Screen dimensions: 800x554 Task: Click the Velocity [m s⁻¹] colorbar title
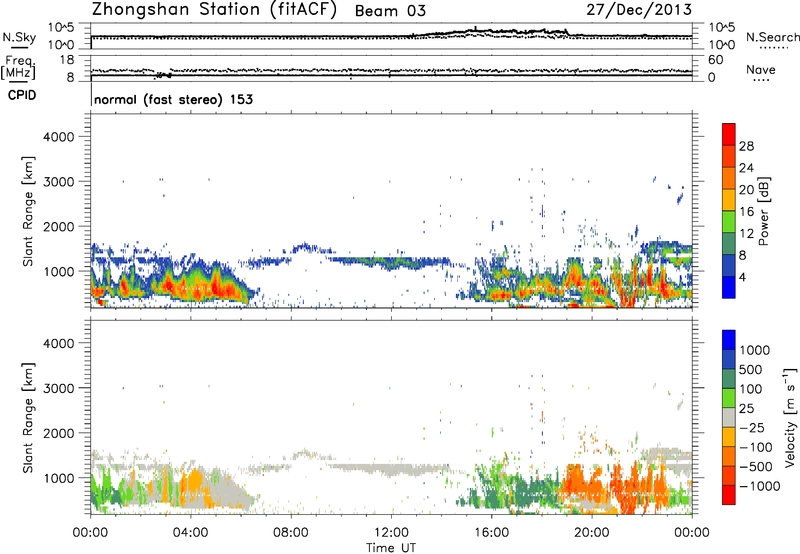790,417
